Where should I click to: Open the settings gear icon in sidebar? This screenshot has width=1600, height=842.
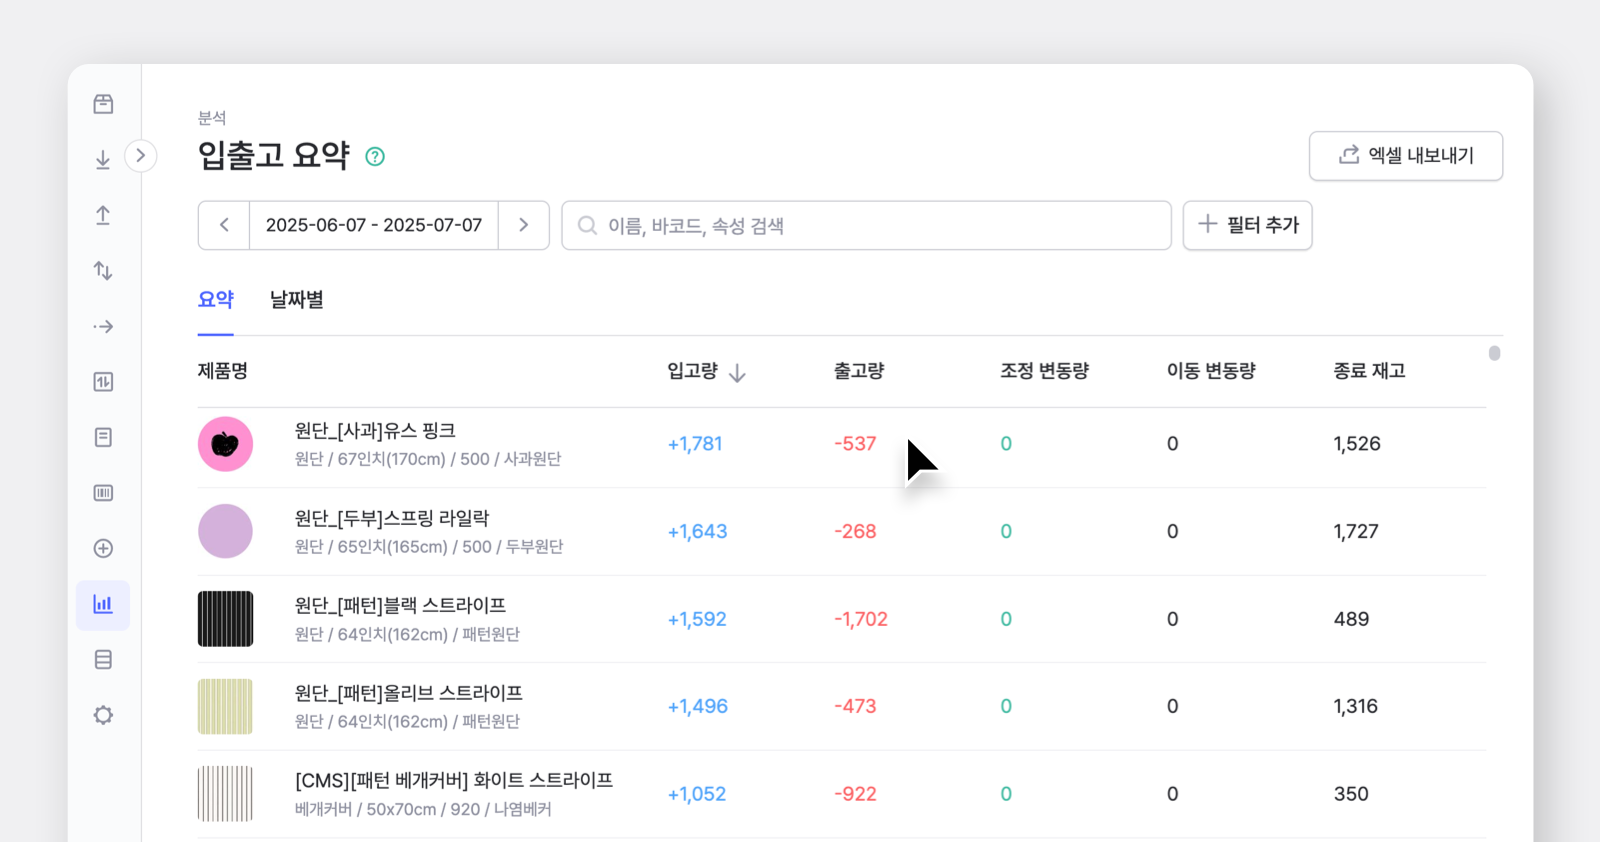point(103,715)
